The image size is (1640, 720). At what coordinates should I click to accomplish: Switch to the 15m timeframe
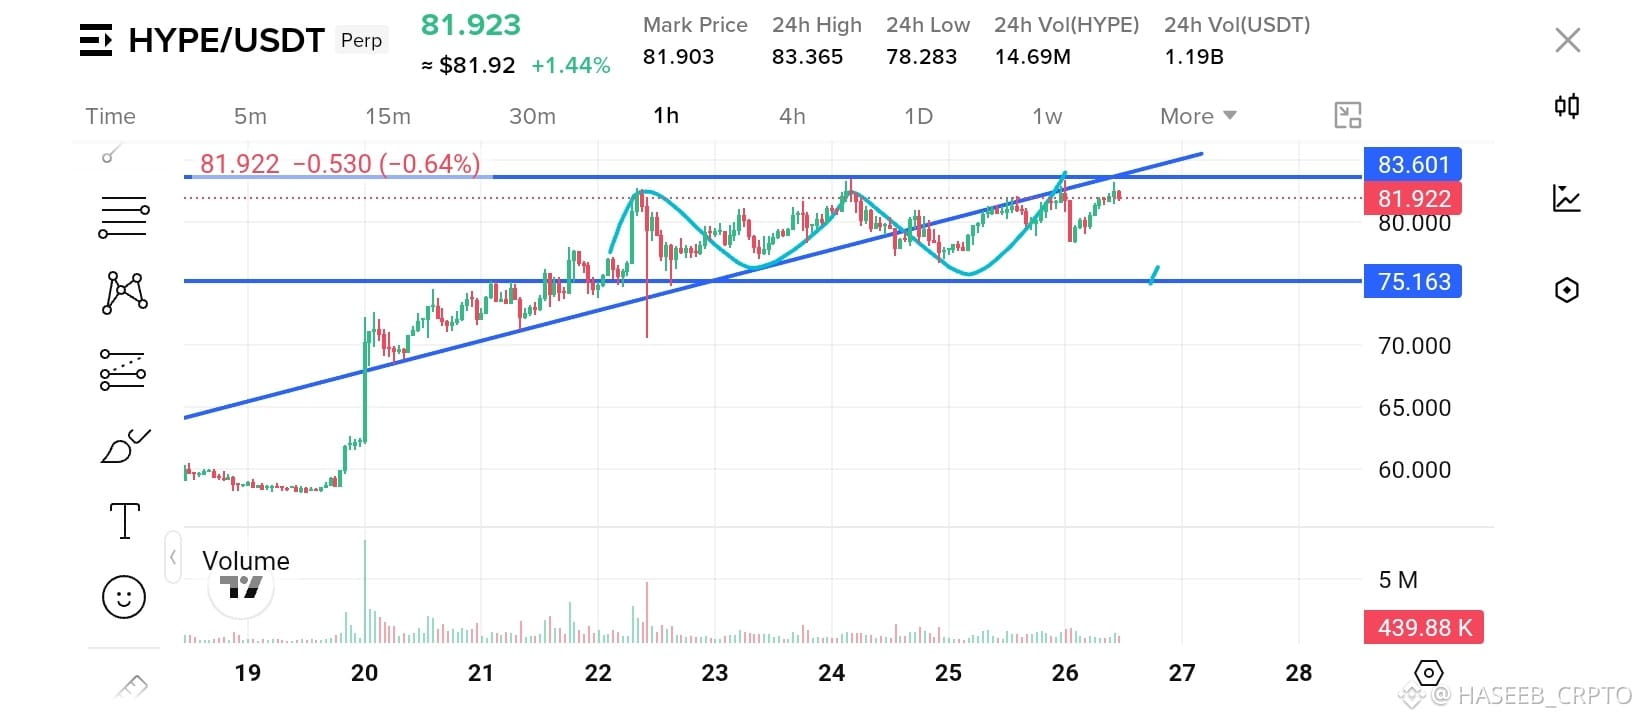click(388, 116)
